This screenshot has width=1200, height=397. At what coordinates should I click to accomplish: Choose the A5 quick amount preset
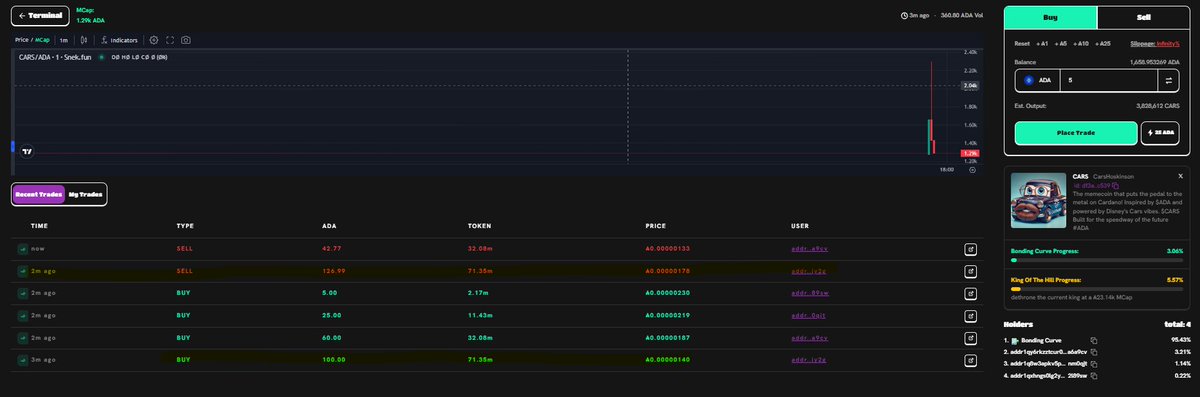[1062, 44]
